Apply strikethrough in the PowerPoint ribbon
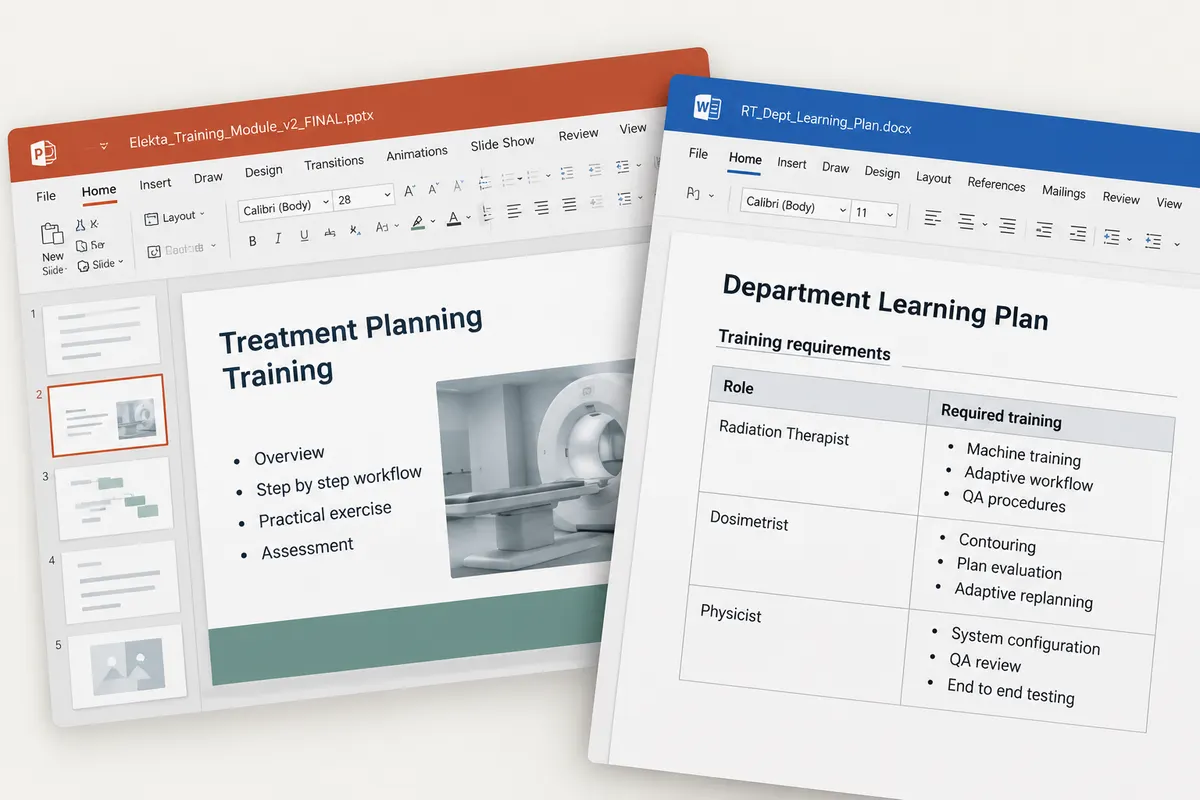This screenshot has height=800, width=1200. click(x=329, y=234)
